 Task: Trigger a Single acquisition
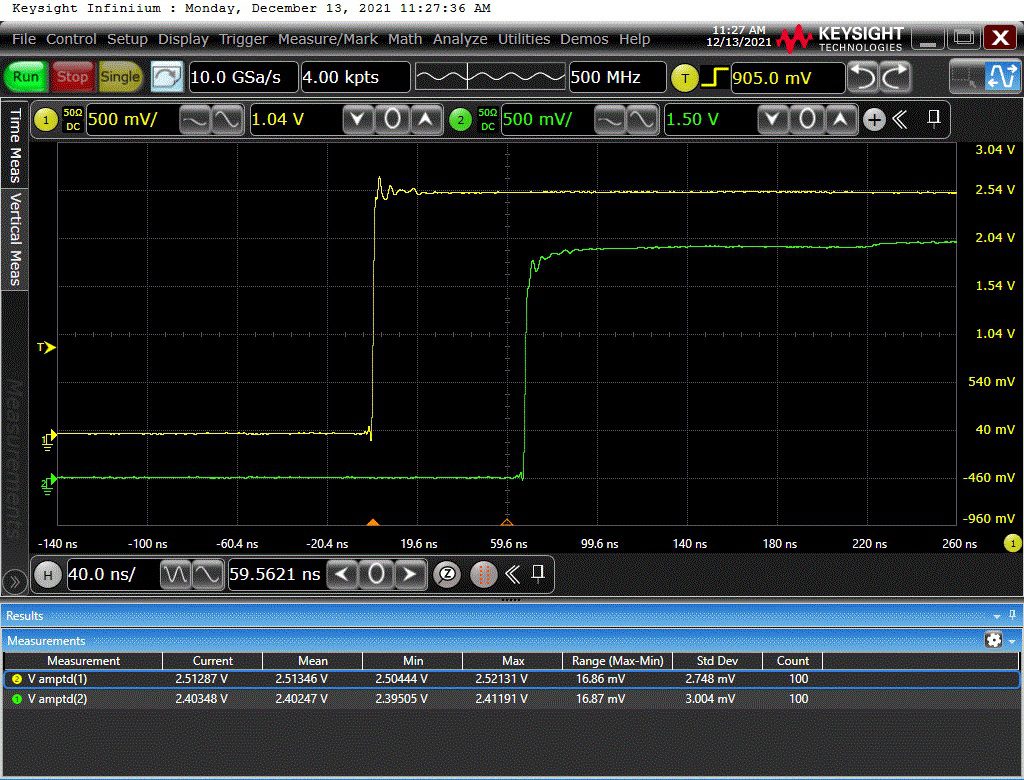click(120, 77)
